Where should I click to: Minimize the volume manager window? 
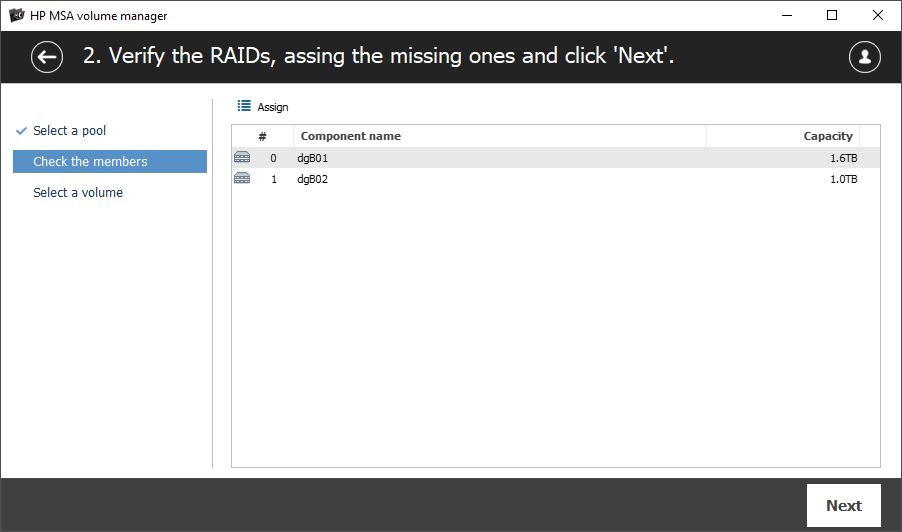[787, 15]
